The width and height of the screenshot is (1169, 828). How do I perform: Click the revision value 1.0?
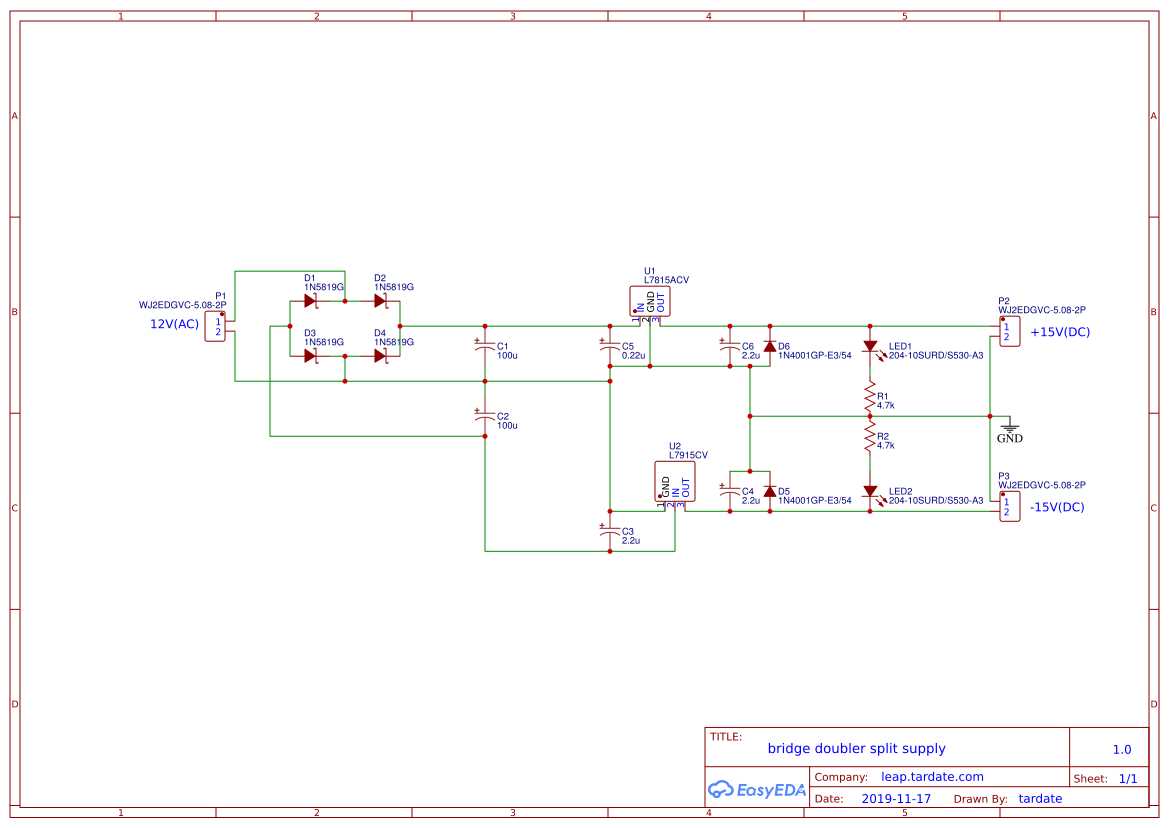(1121, 750)
